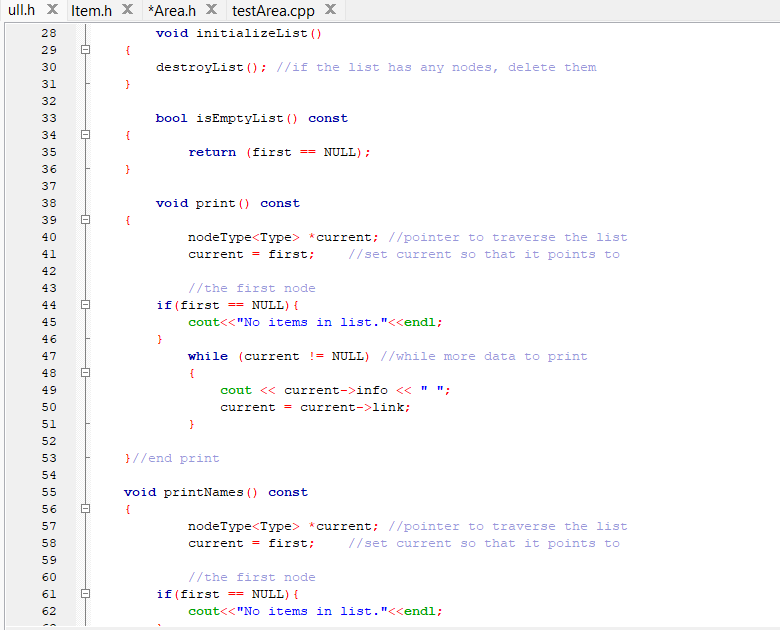Collapse the print function block at line 39
This screenshot has height=630, width=780.
tap(86, 220)
